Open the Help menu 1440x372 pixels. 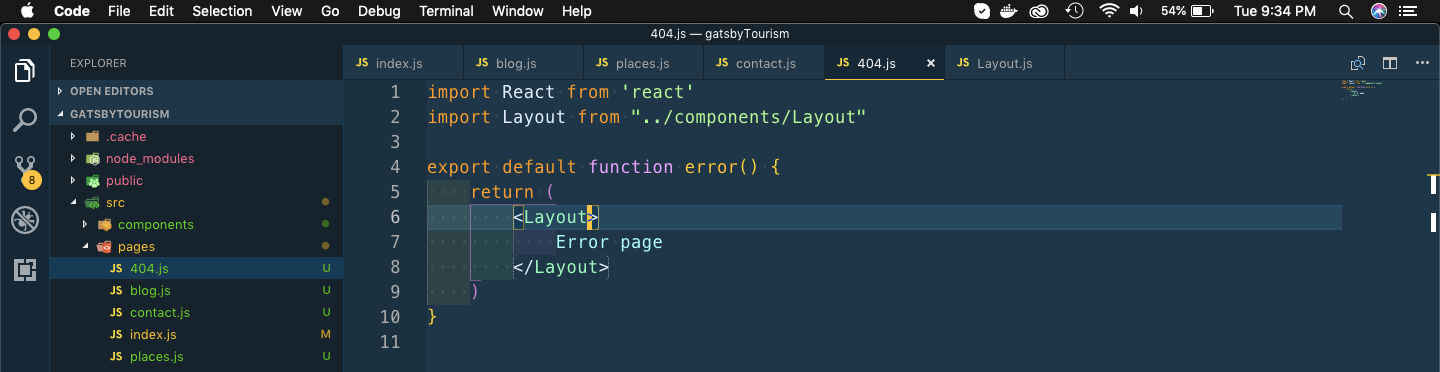pos(577,11)
